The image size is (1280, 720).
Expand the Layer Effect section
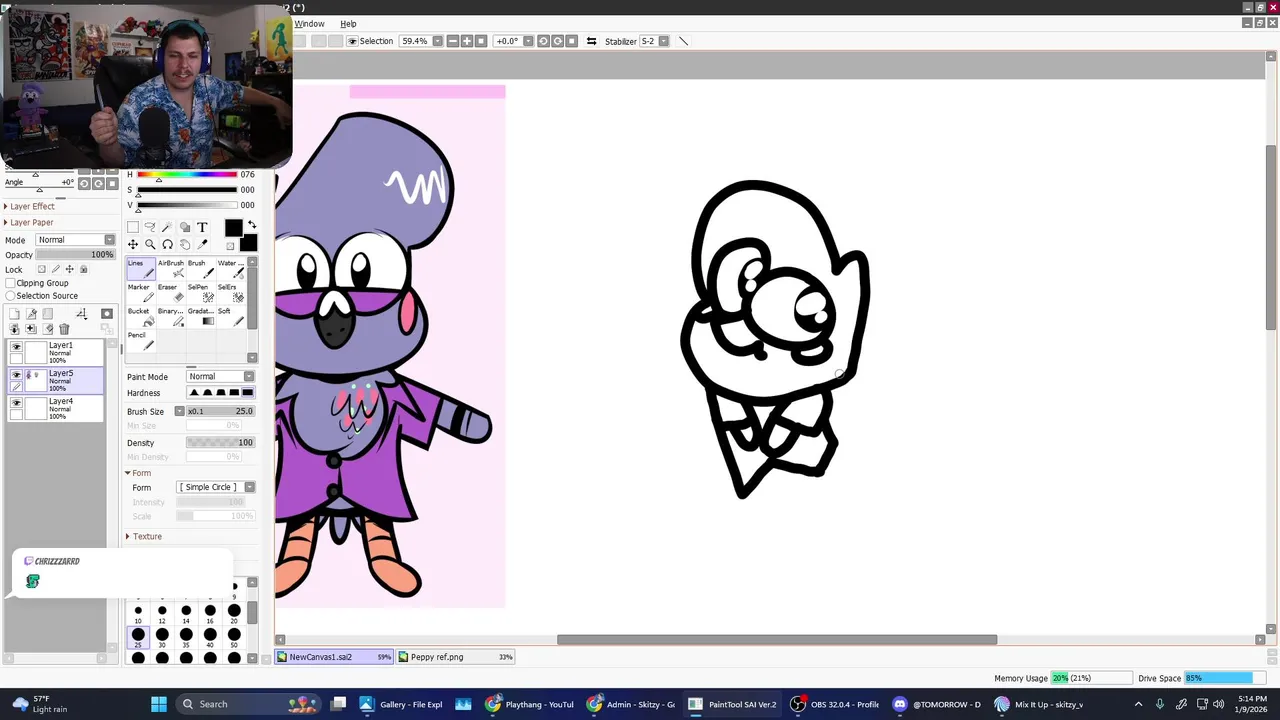pos(30,206)
